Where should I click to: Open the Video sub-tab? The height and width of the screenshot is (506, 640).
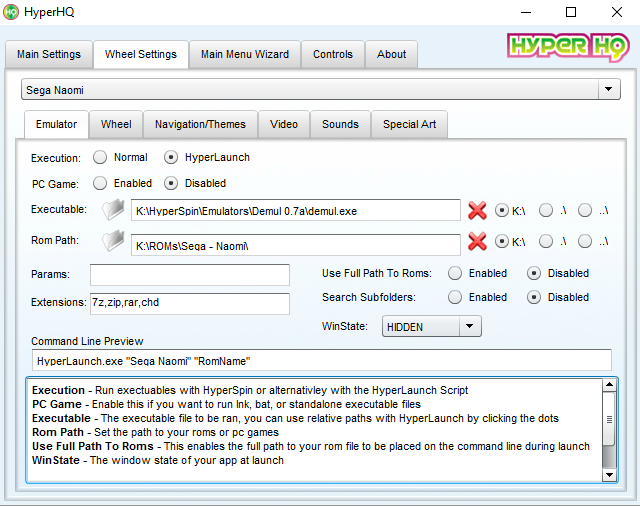point(284,124)
